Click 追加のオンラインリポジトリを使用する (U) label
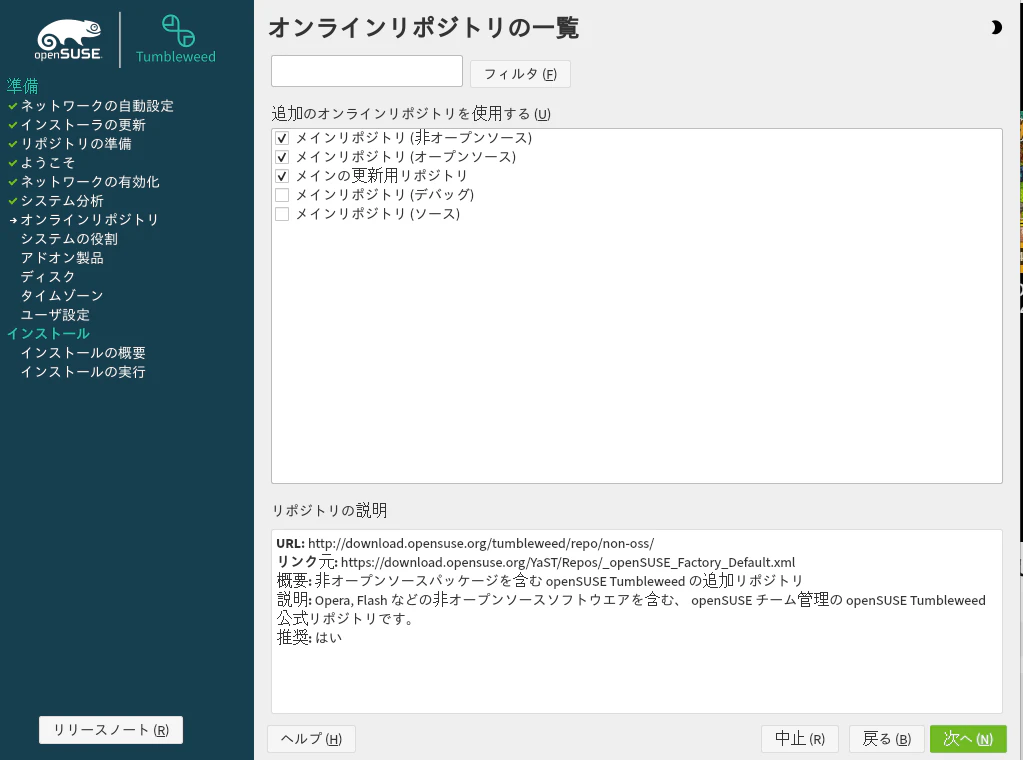 [411, 114]
